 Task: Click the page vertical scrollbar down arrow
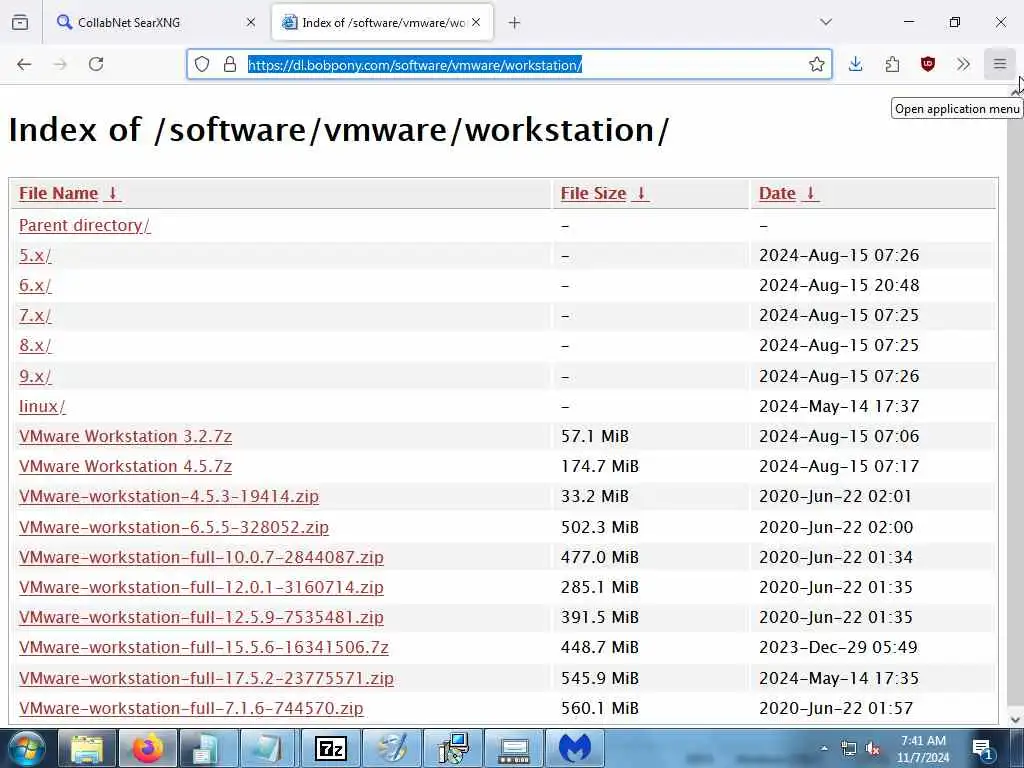[1016, 719]
